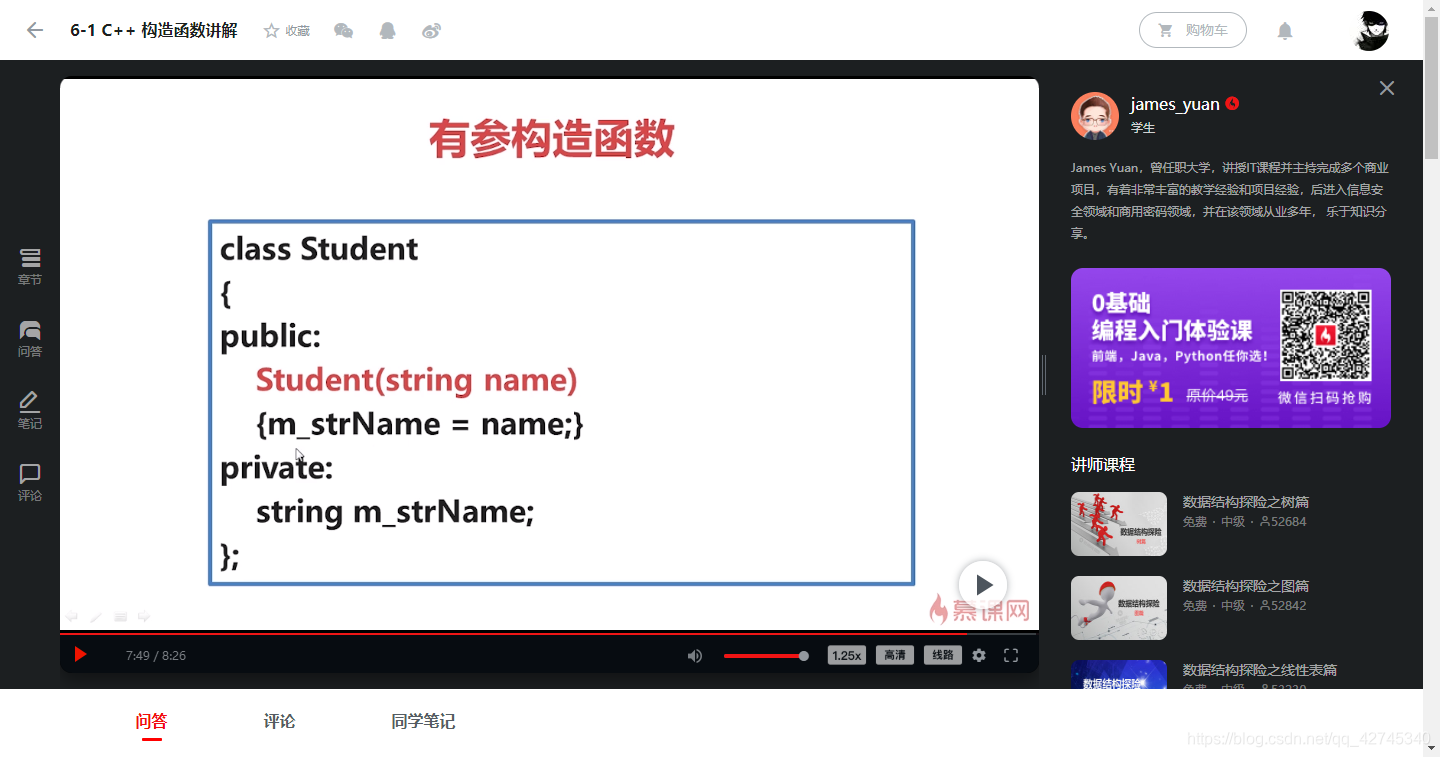The image size is (1440, 757).
Task: Play the video from control bar
Action: click(x=81, y=655)
